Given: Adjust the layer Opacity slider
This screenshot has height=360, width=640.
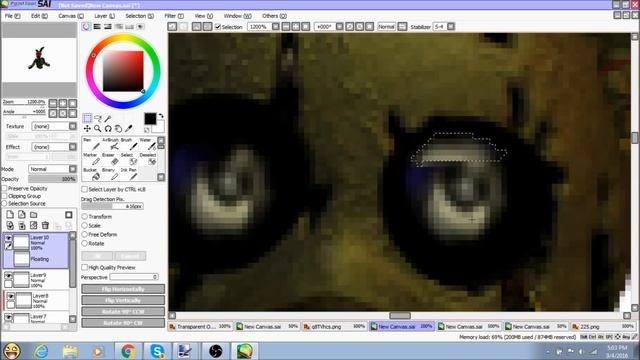Looking at the screenshot, I should [x=52, y=179].
